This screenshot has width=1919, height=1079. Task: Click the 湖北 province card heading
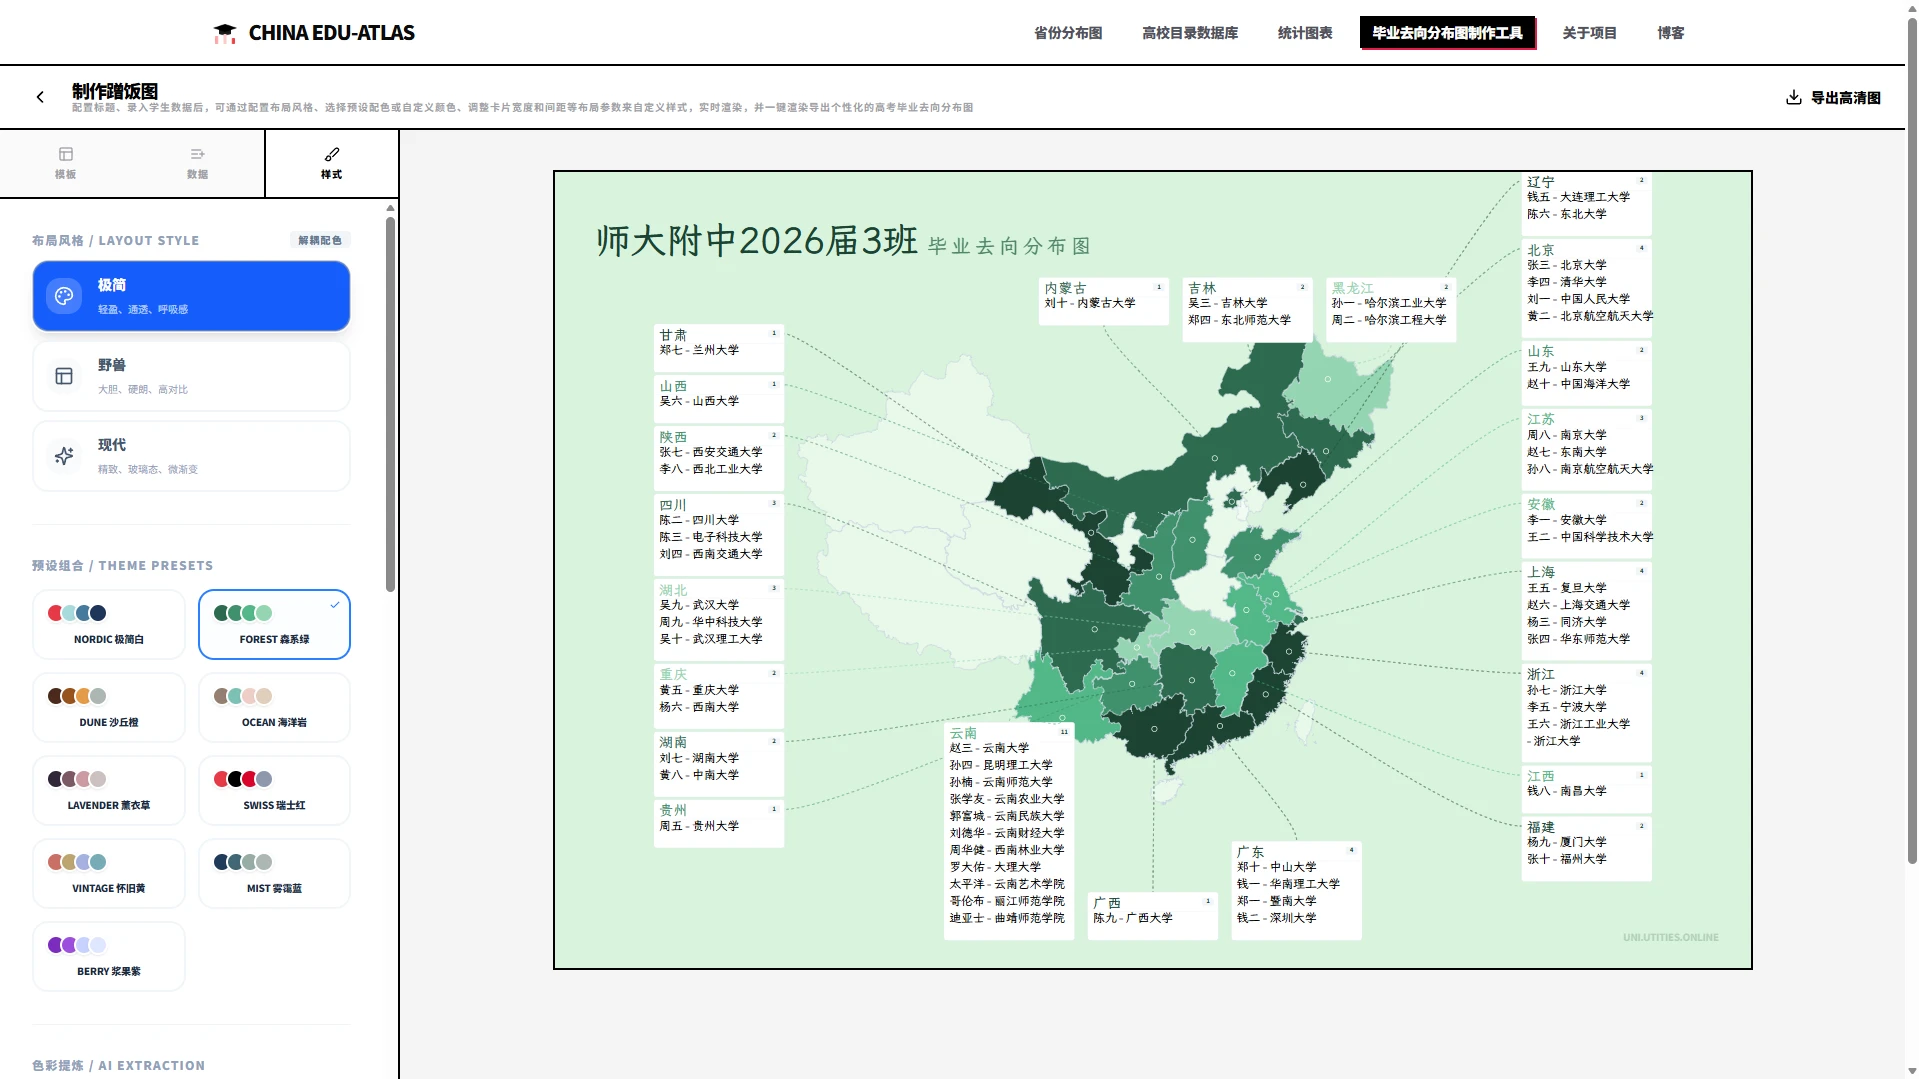click(673, 590)
